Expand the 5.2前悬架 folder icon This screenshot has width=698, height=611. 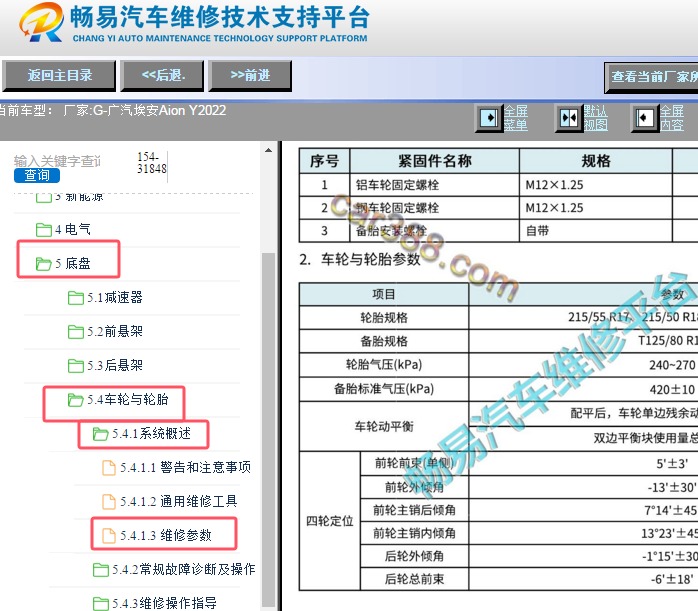tap(76, 332)
